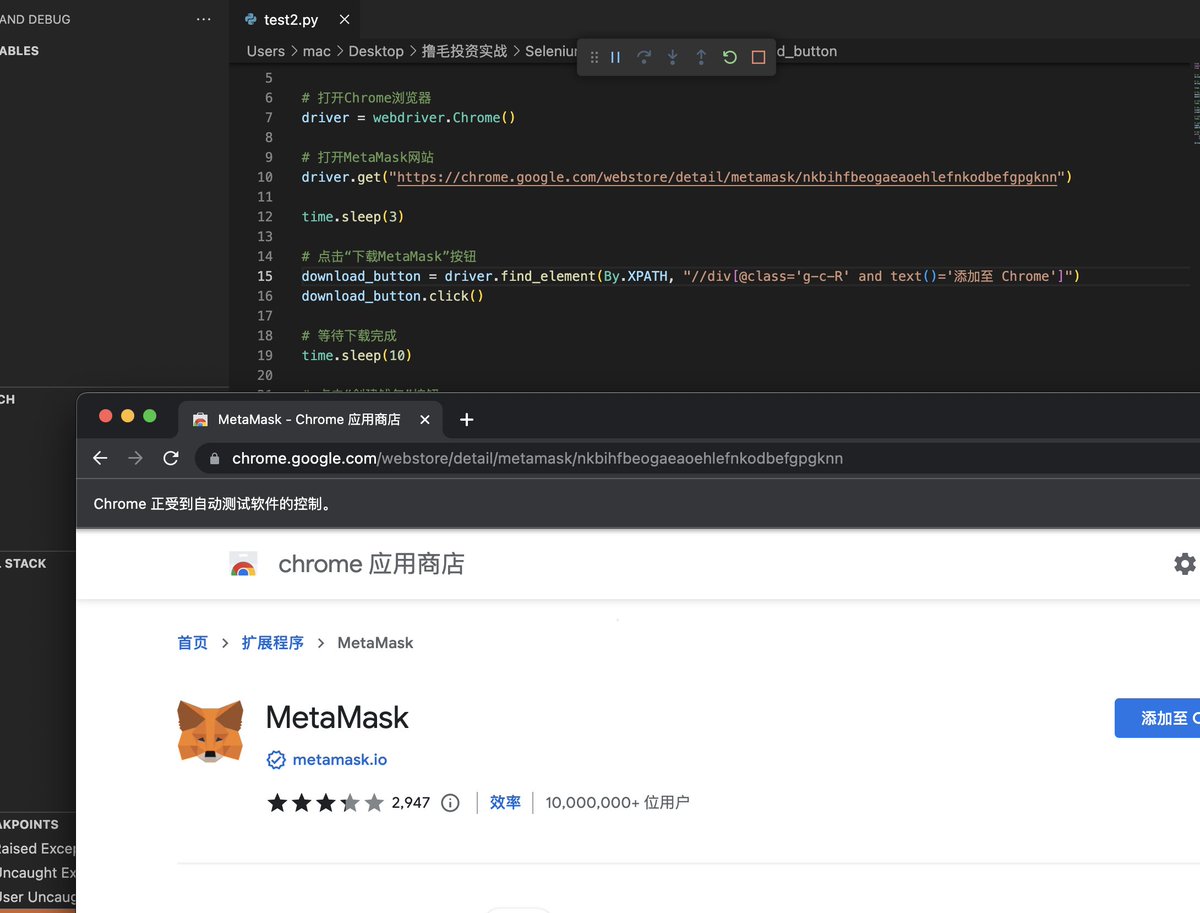Click the code line download_button.click()
The height and width of the screenshot is (913, 1200).
(392, 296)
